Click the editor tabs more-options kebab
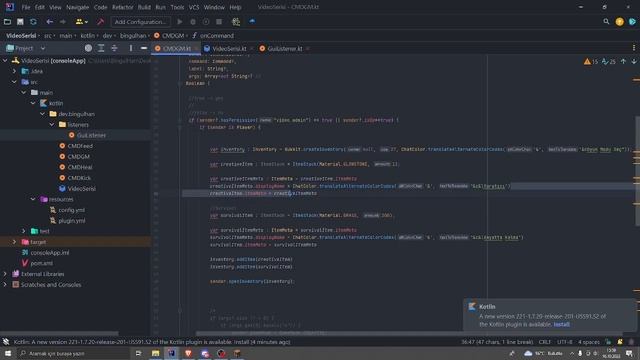The height and width of the screenshot is (360, 640). 634,48
